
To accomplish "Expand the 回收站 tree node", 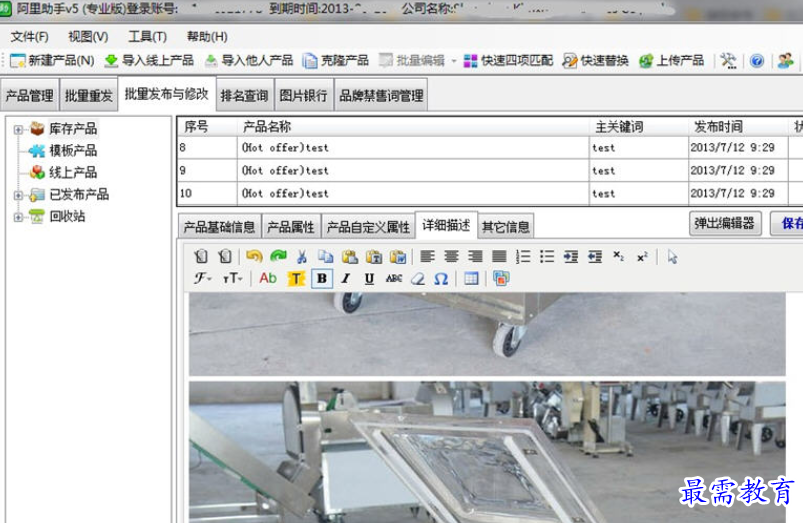I will coord(18,217).
